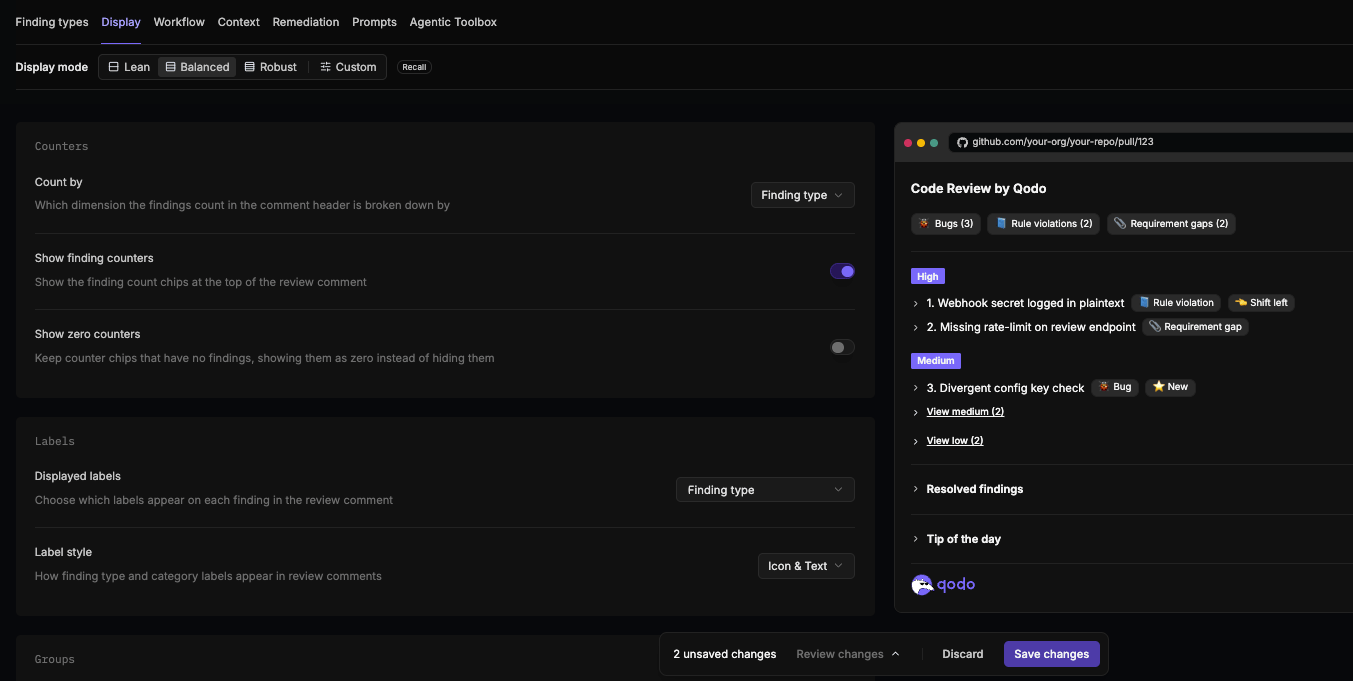Screen dimensions: 1353x681
Task: Click the Qodo logo in preview
Action: (943, 585)
